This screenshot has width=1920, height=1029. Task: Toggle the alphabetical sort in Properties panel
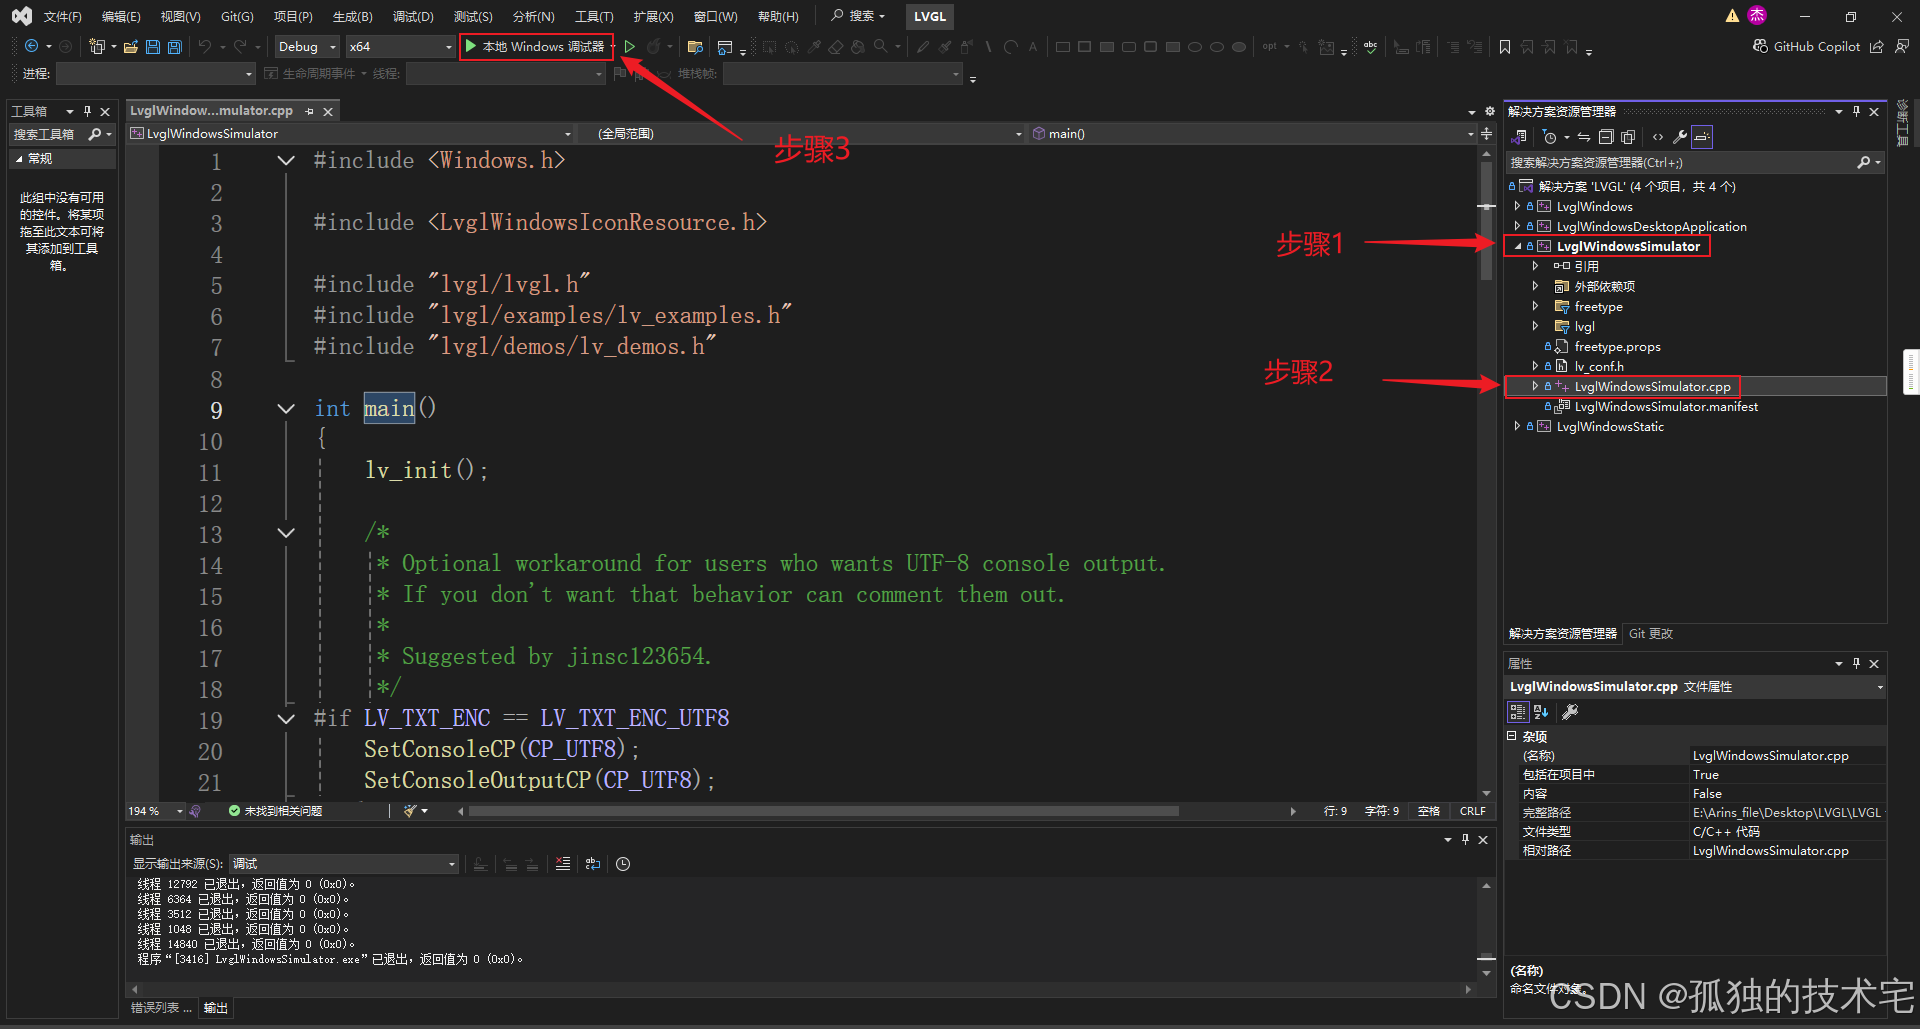(x=1540, y=711)
